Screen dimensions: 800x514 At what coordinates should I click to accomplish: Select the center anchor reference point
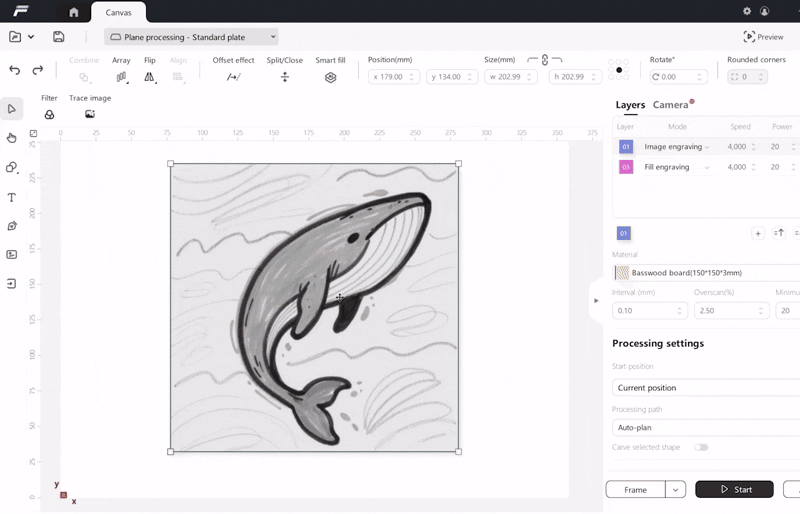(620, 70)
